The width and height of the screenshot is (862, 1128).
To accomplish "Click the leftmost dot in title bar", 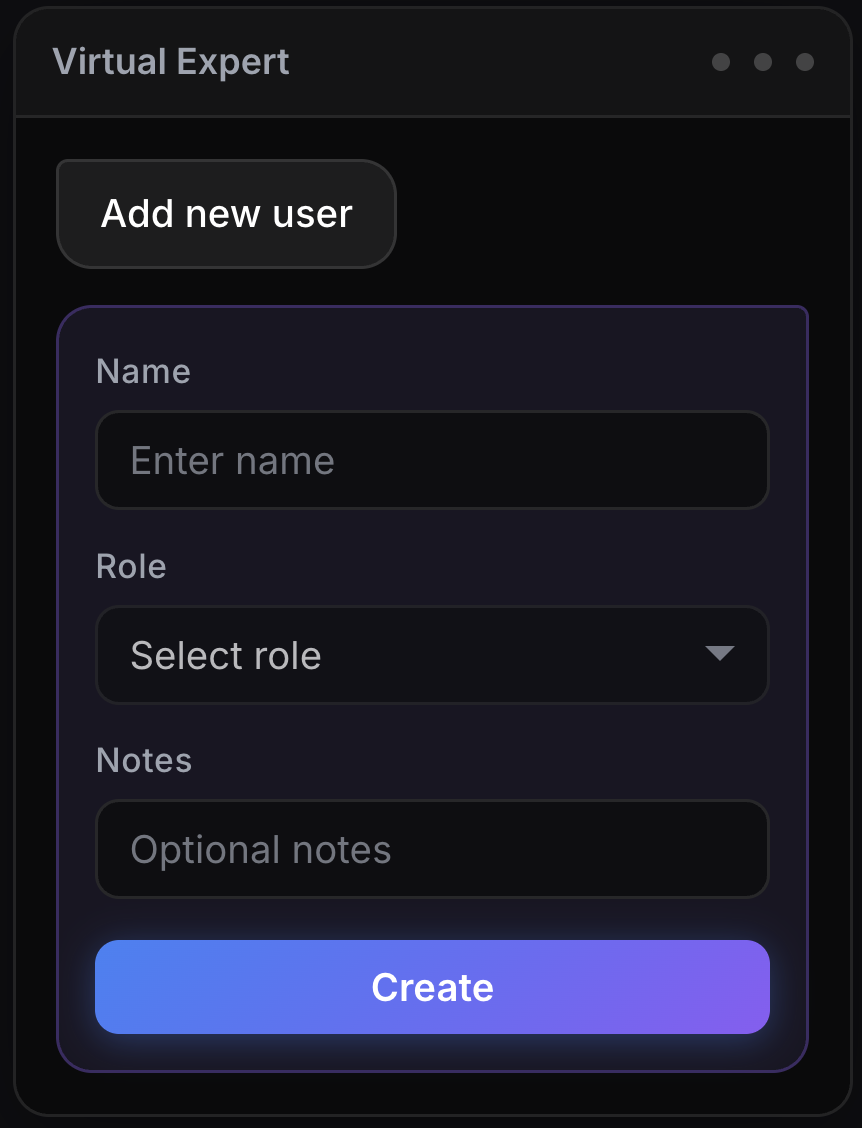I will click(x=721, y=62).
